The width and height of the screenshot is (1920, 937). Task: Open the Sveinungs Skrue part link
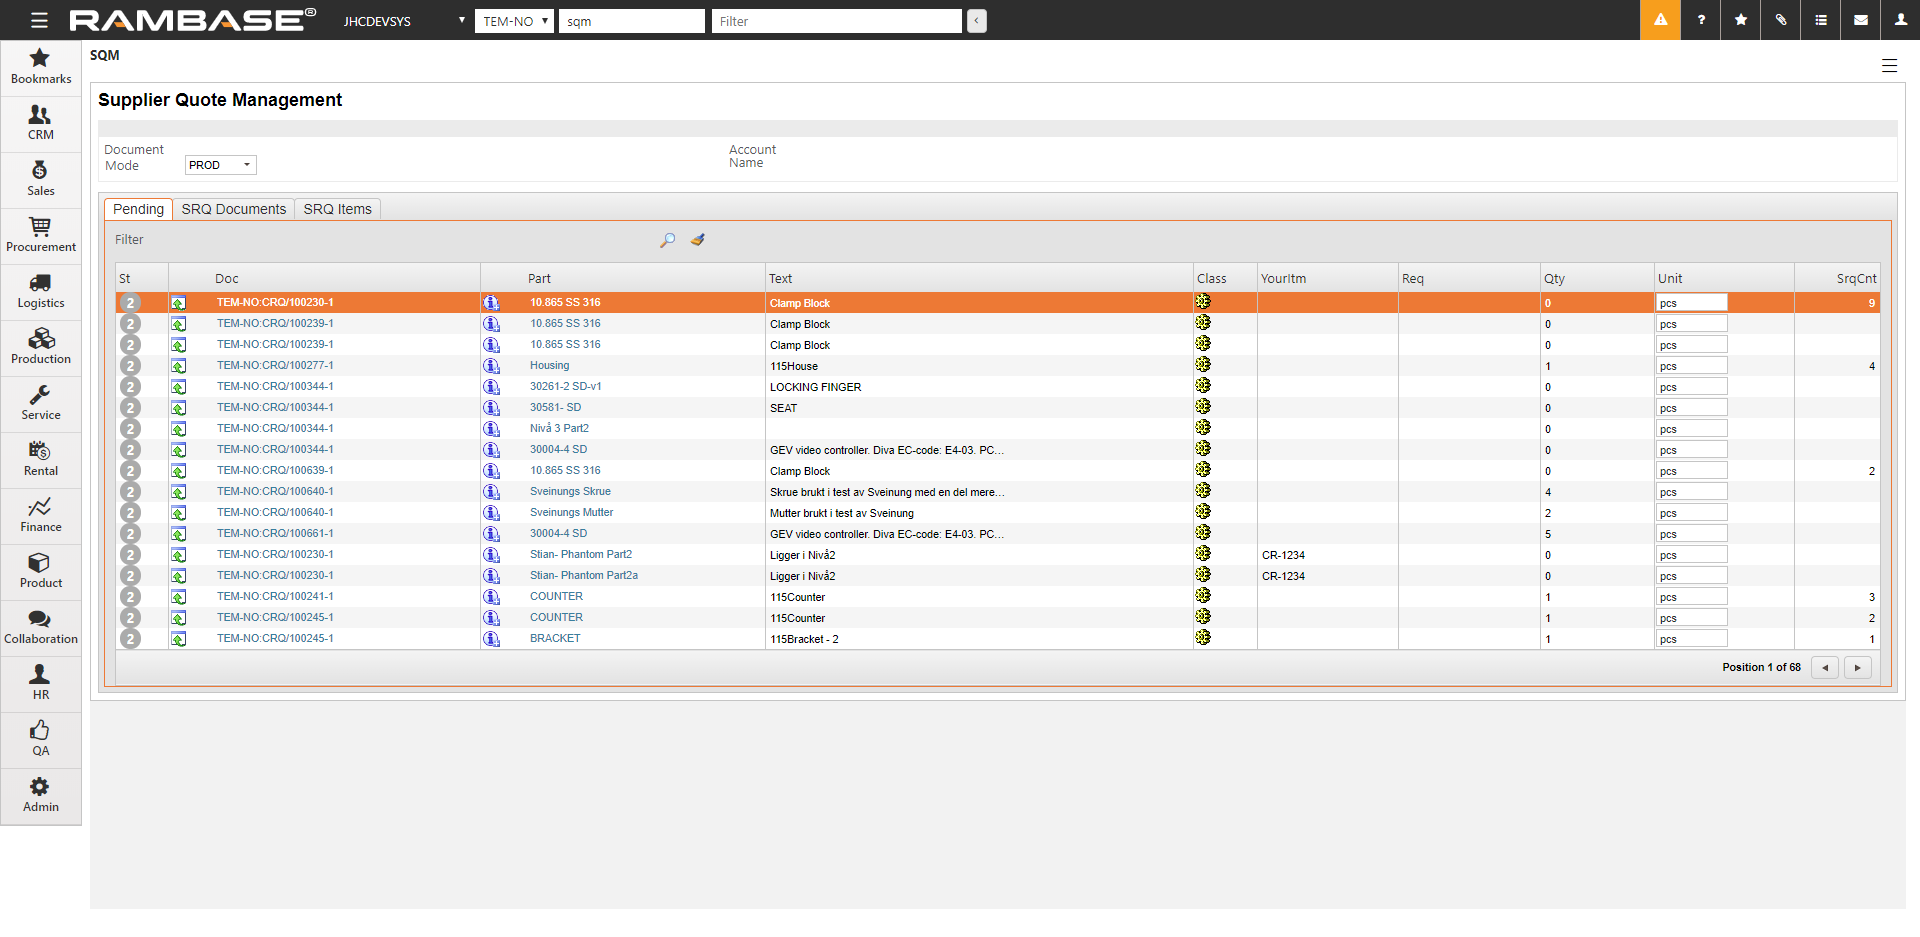click(570, 492)
